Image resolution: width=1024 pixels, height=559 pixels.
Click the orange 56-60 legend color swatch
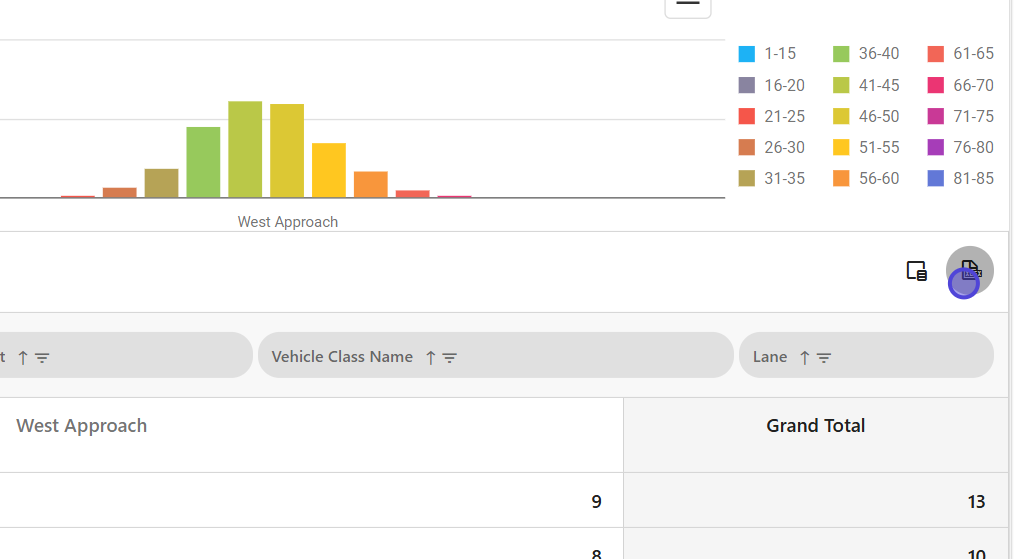841,178
